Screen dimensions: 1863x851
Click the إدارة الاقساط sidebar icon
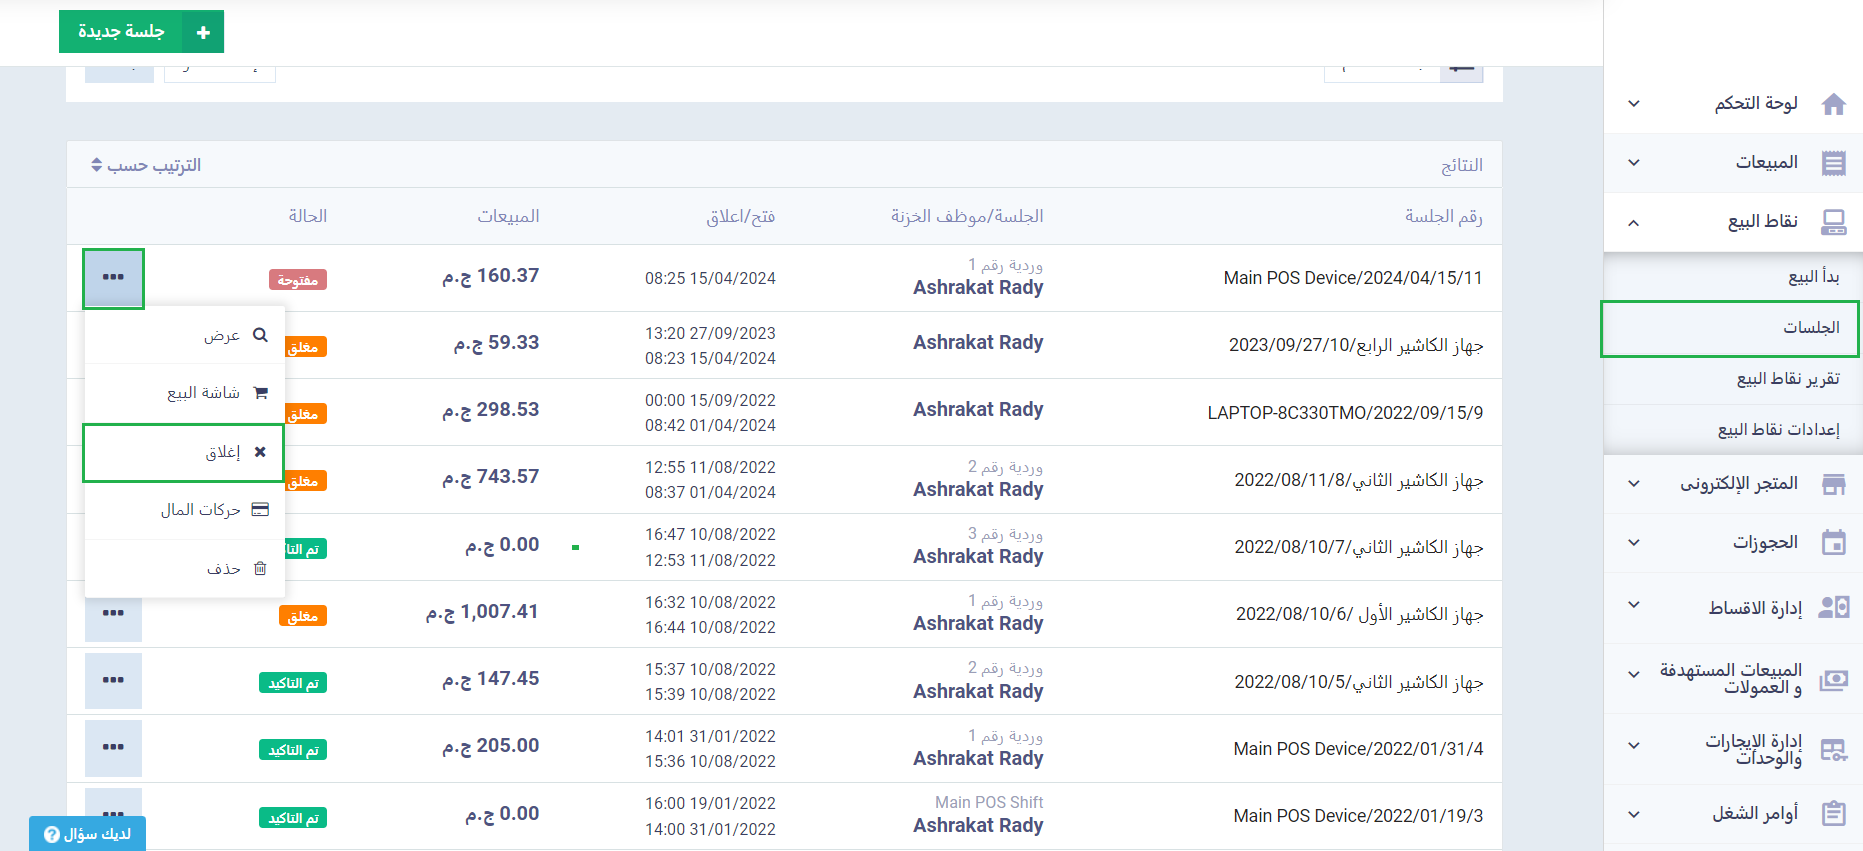(x=1833, y=607)
